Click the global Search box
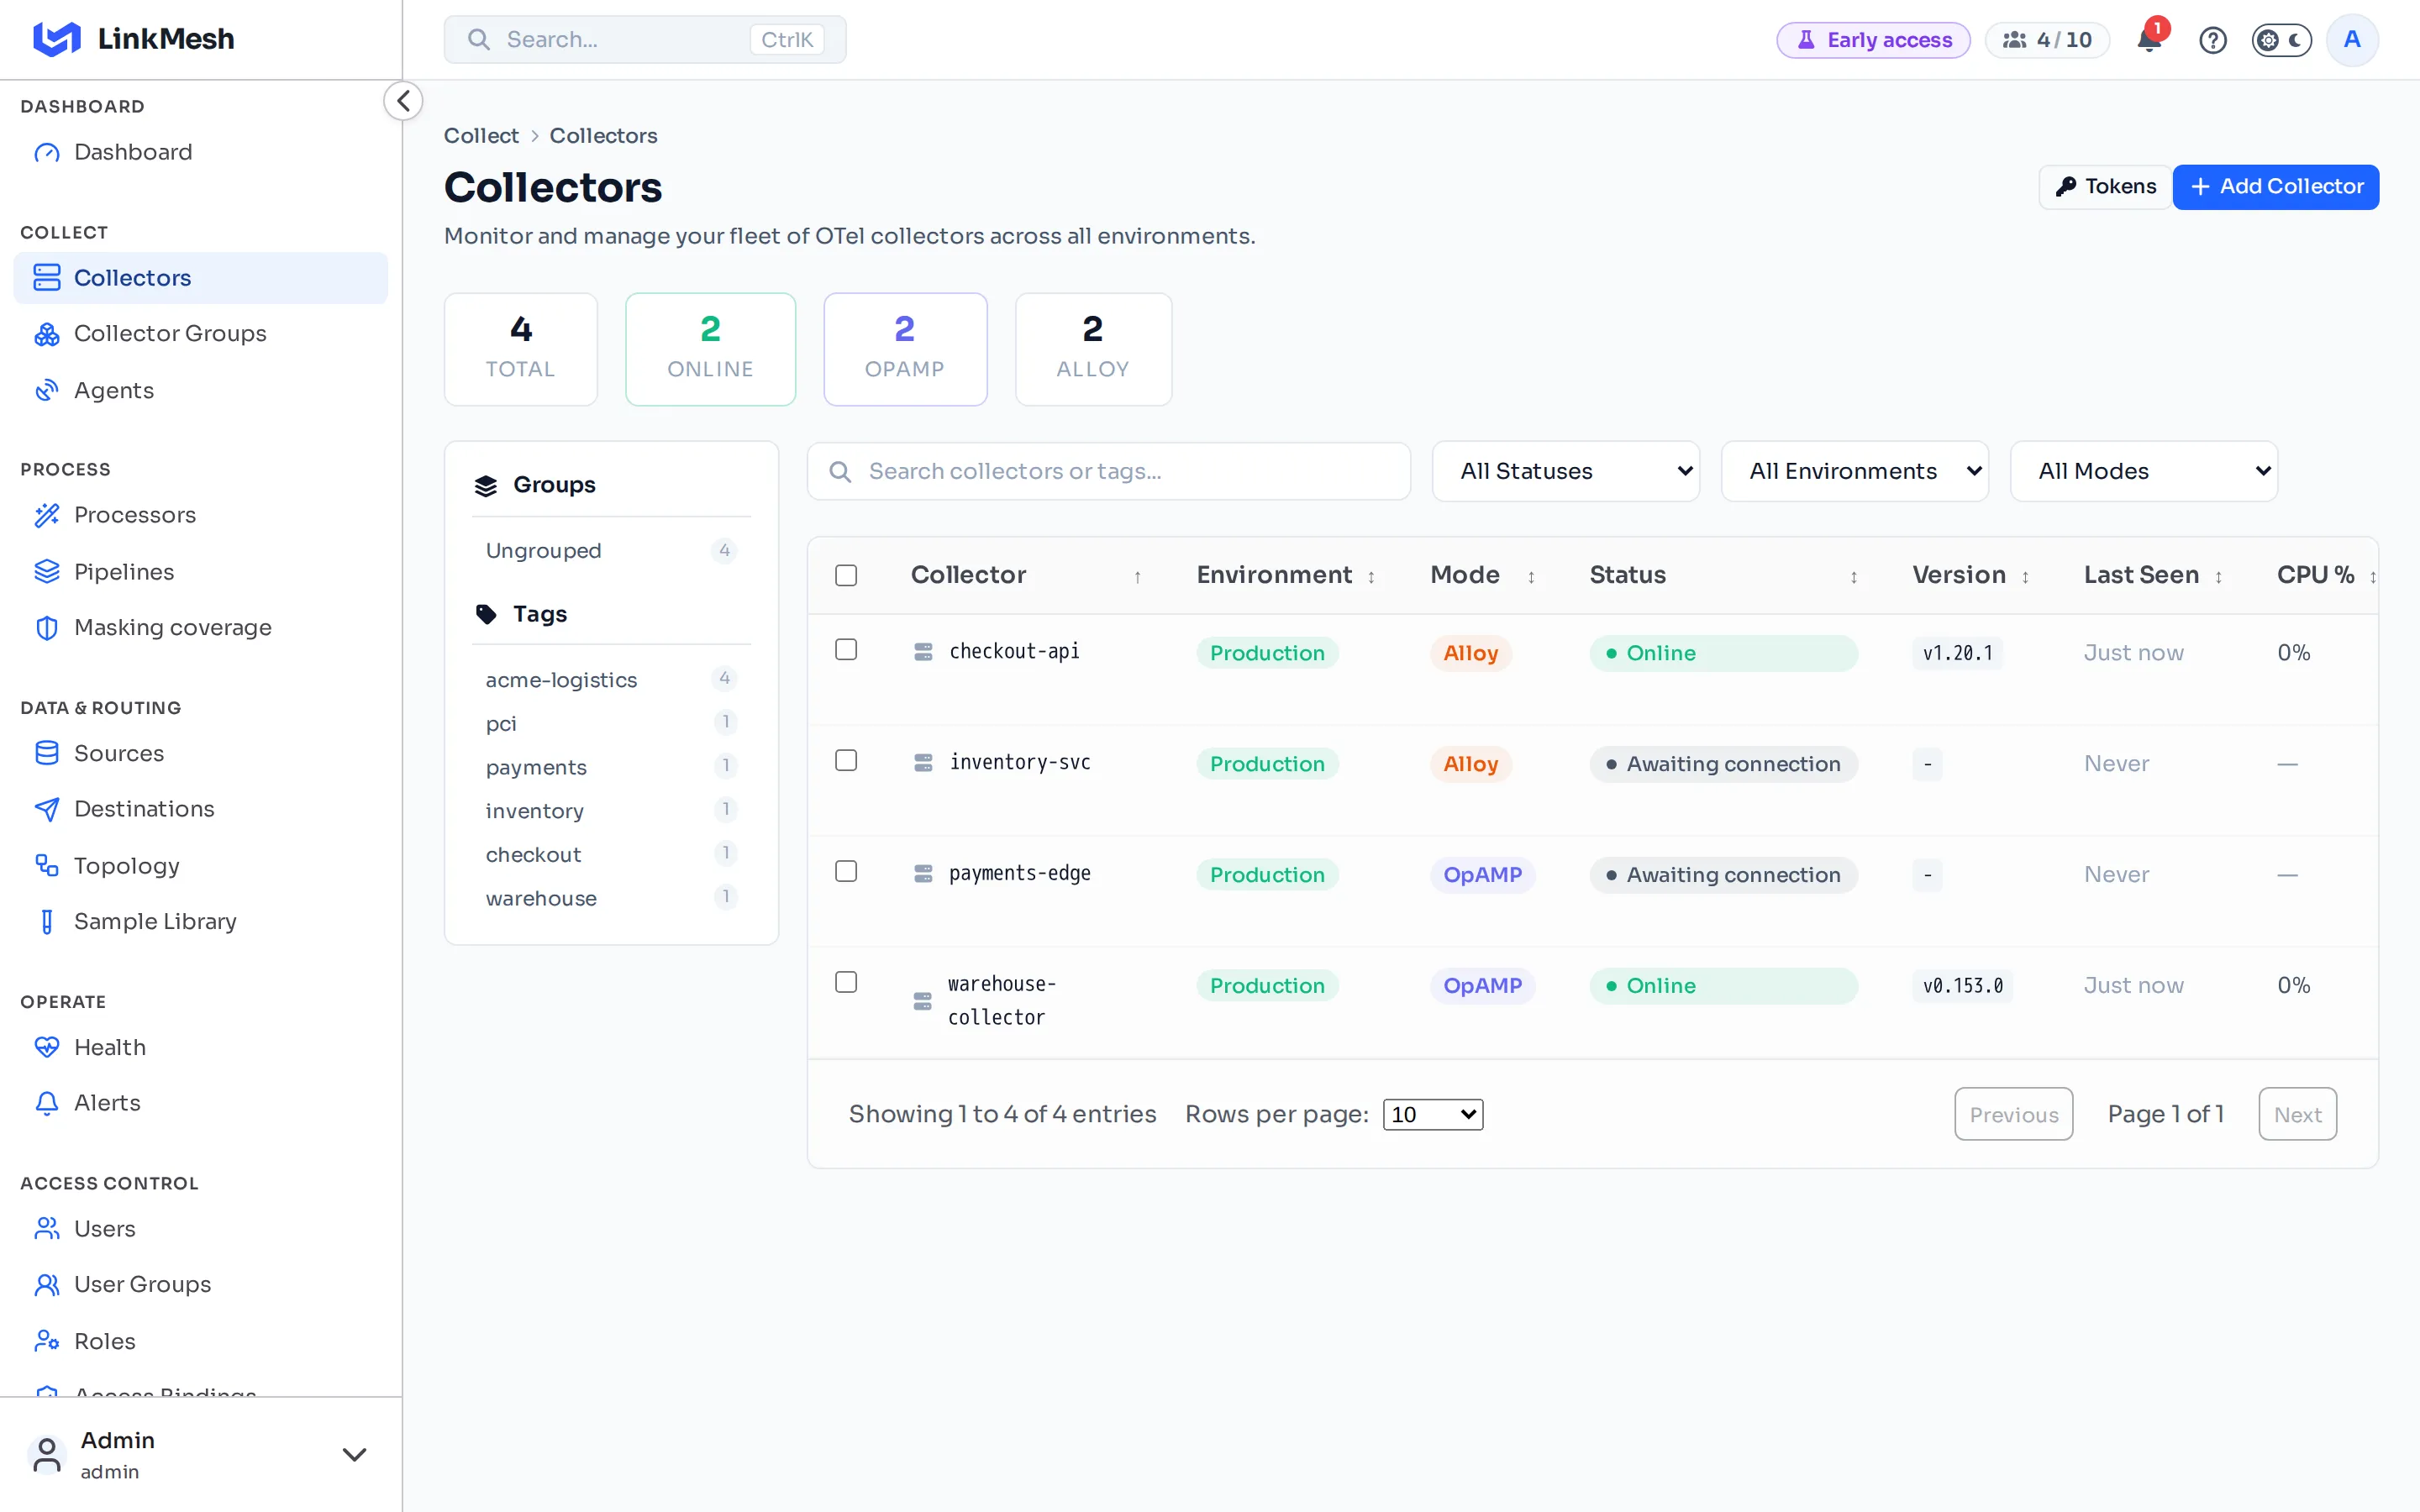Image resolution: width=2420 pixels, height=1512 pixels. pyautogui.click(x=645, y=40)
